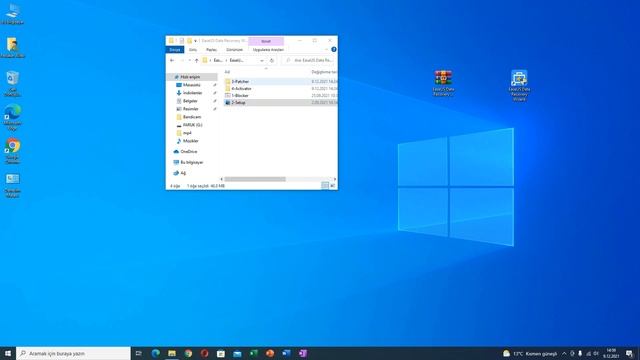The width and height of the screenshot is (640, 360).
Task: Select the Microsoft Edge desktop icon
Action: [x=13, y=117]
